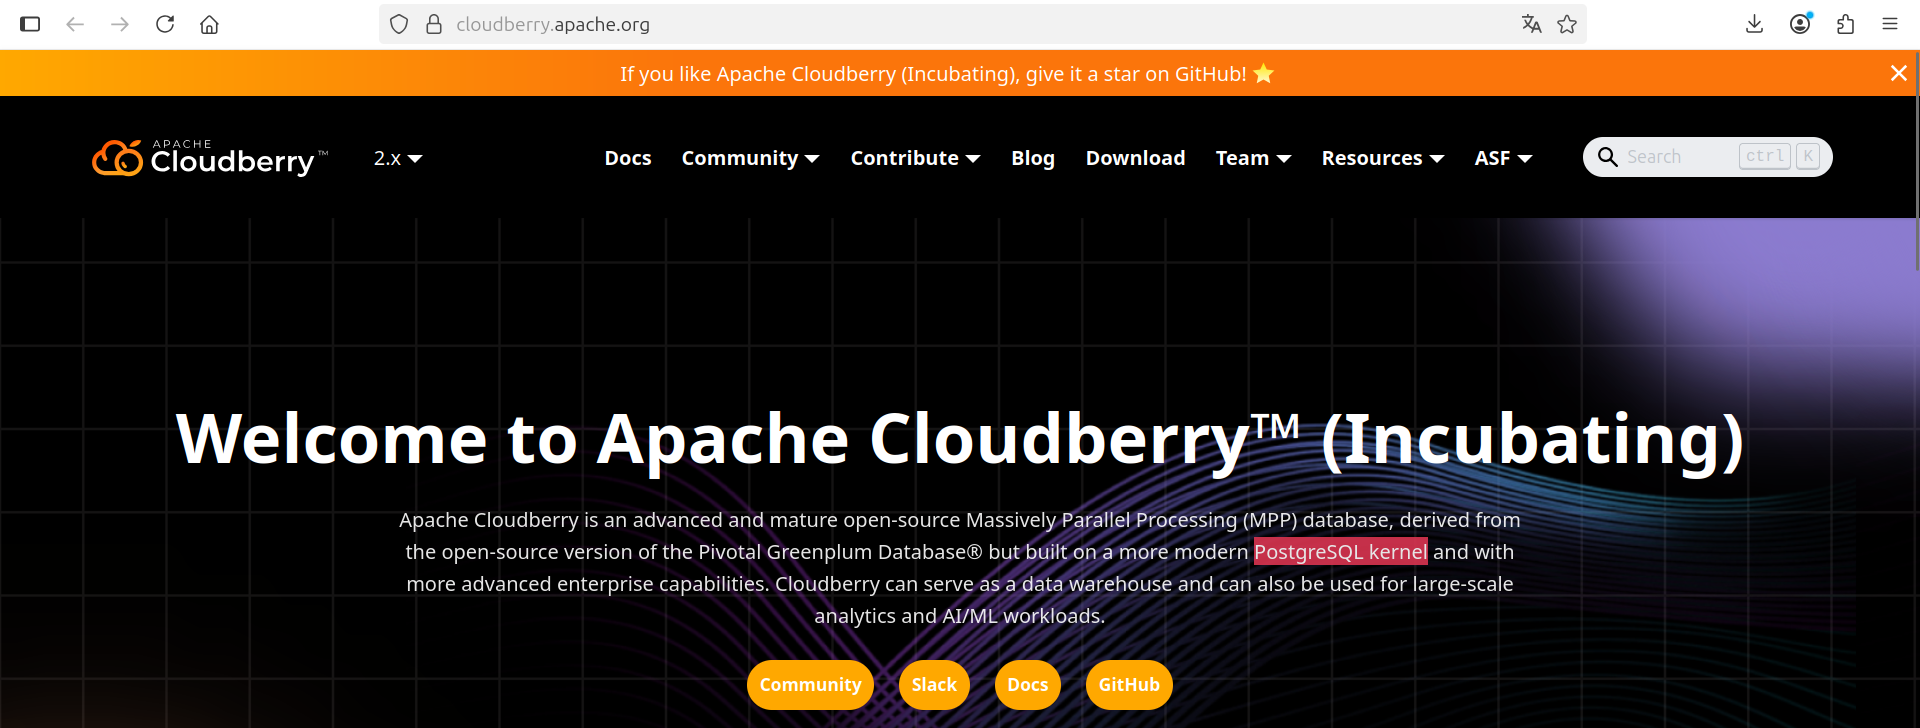The width and height of the screenshot is (1920, 728).
Task: Expand the Community navigation dropdown
Action: click(750, 158)
